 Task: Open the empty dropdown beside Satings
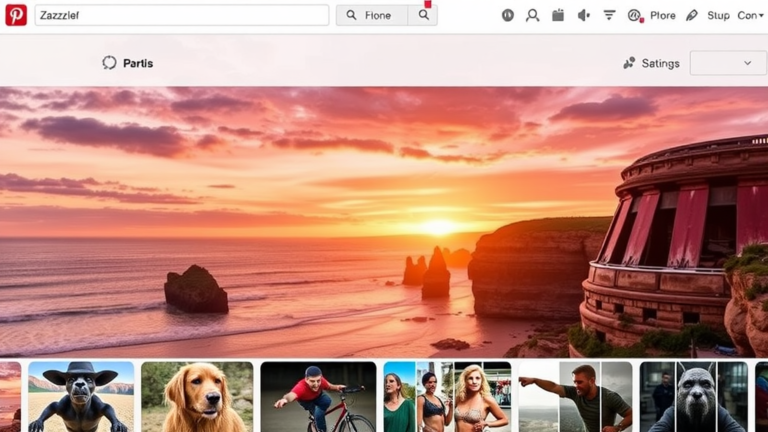tap(727, 63)
